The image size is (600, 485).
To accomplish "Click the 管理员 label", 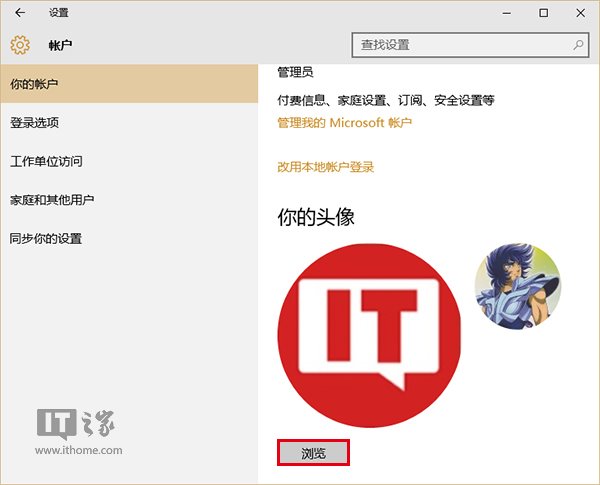I will 295,72.
